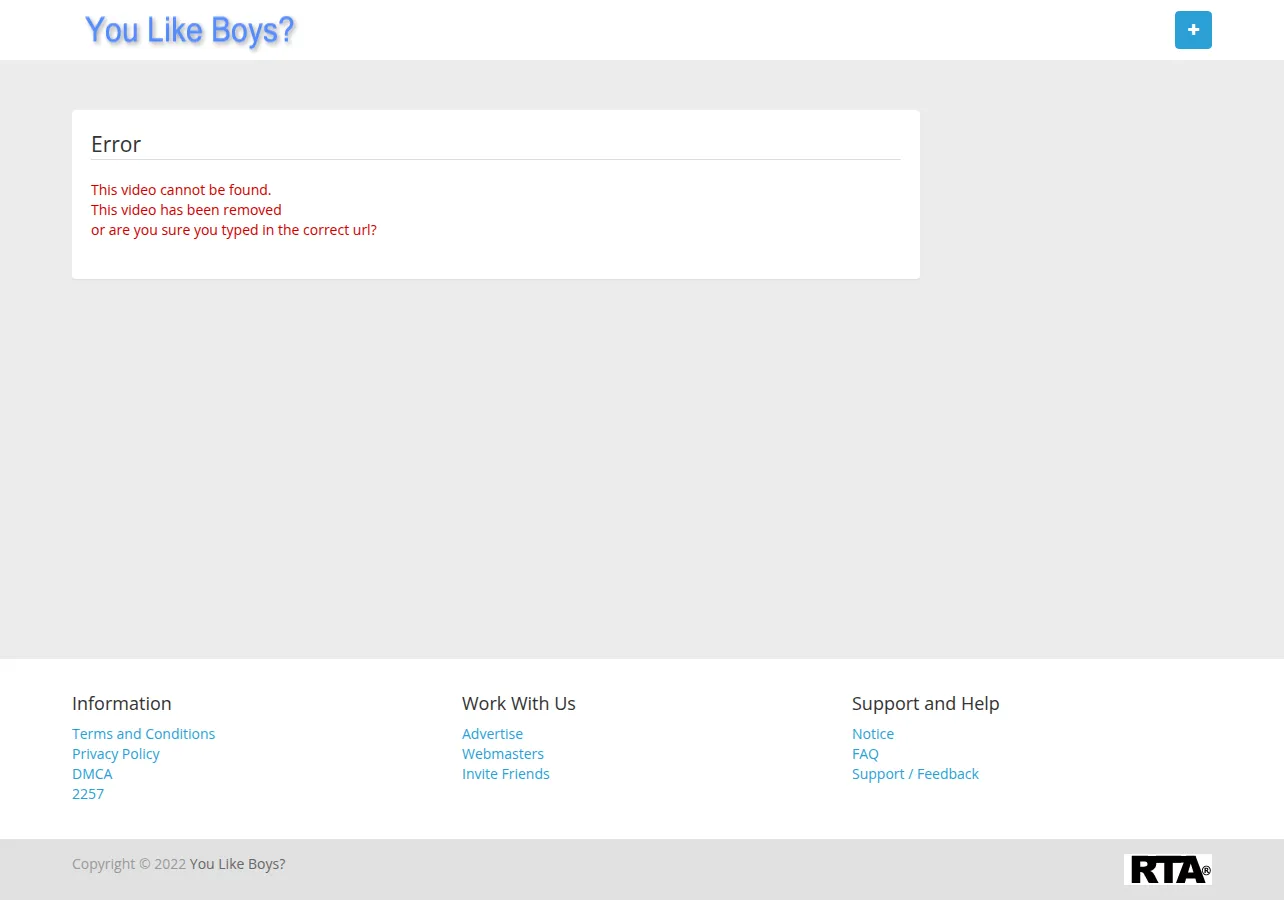Image resolution: width=1284 pixels, height=900 pixels.
Task: Go to the DMCA page
Action: tap(92, 774)
